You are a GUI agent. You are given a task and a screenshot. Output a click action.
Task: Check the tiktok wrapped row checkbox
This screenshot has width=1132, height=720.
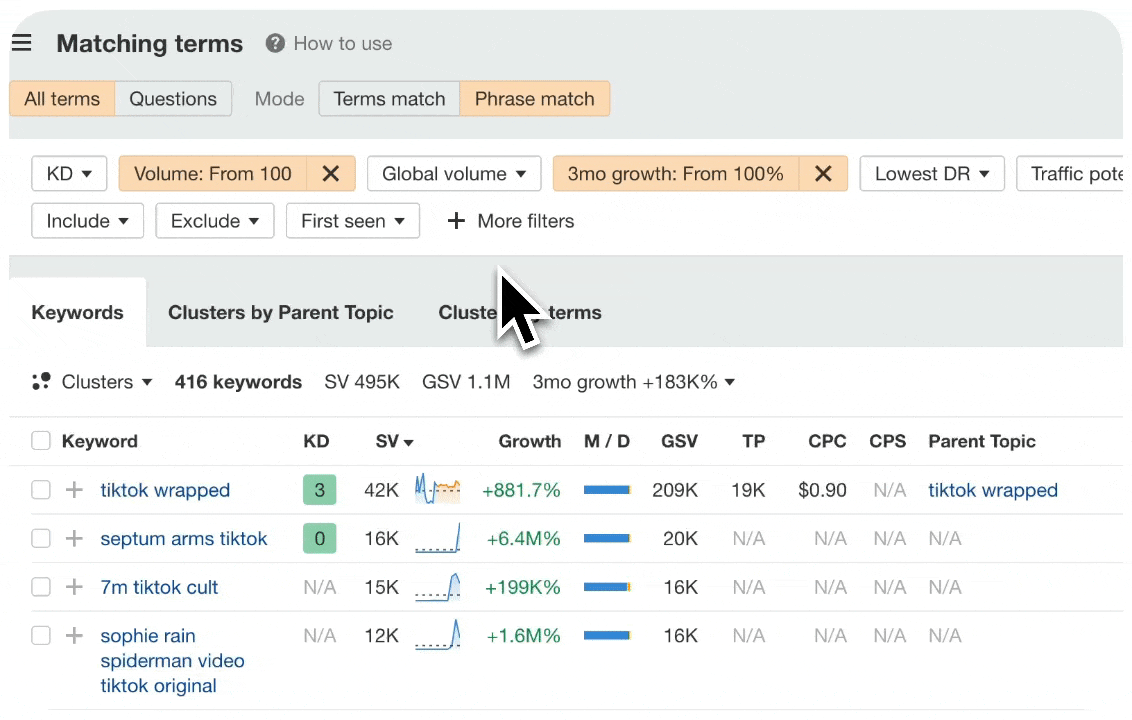(x=40, y=490)
